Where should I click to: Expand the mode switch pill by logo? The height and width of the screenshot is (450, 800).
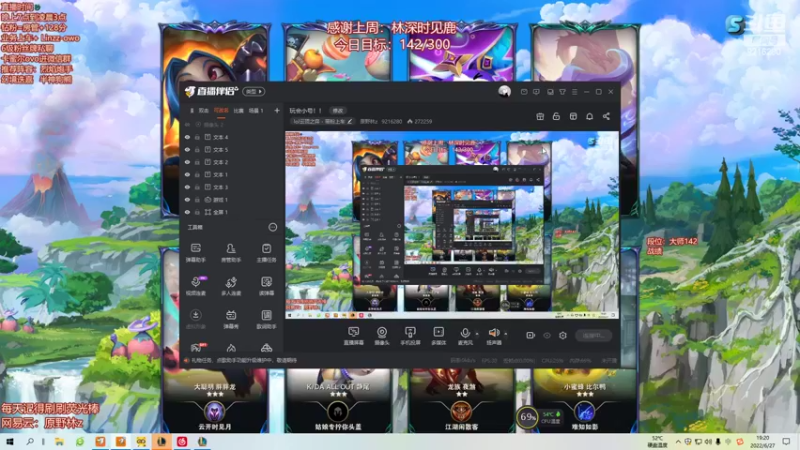pos(254,92)
